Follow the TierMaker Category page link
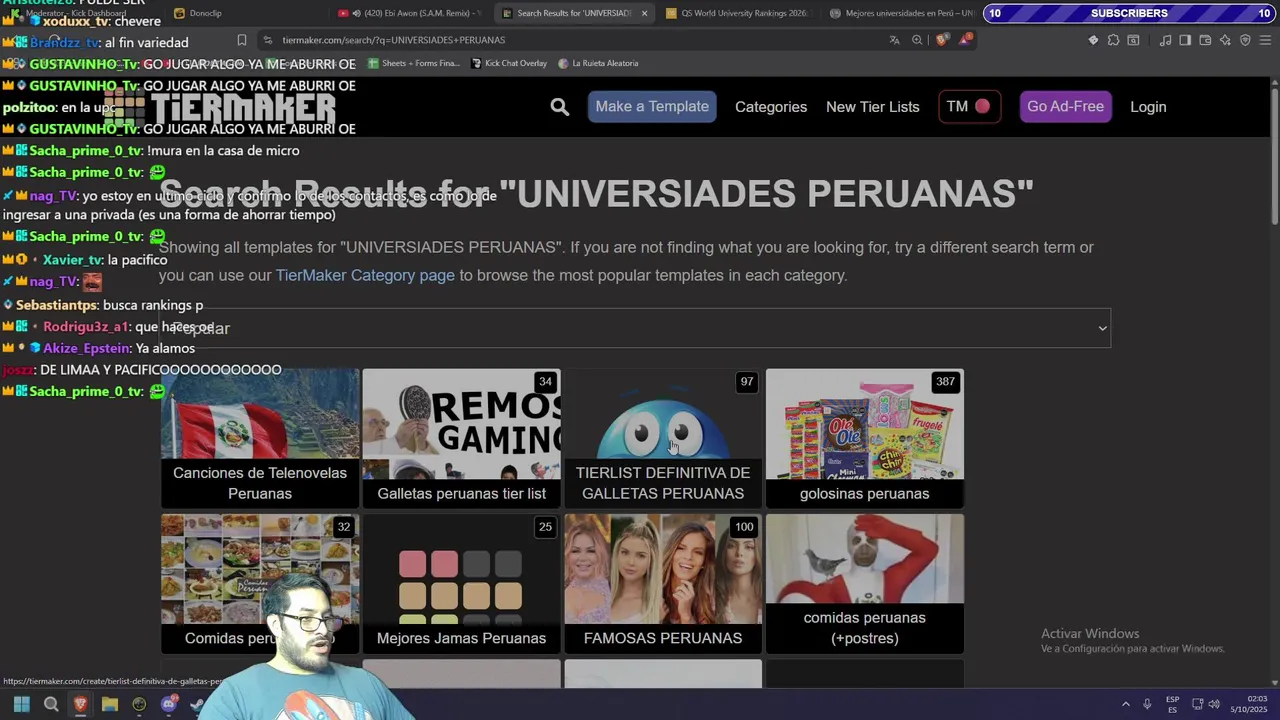This screenshot has height=720, width=1280. [365, 275]
